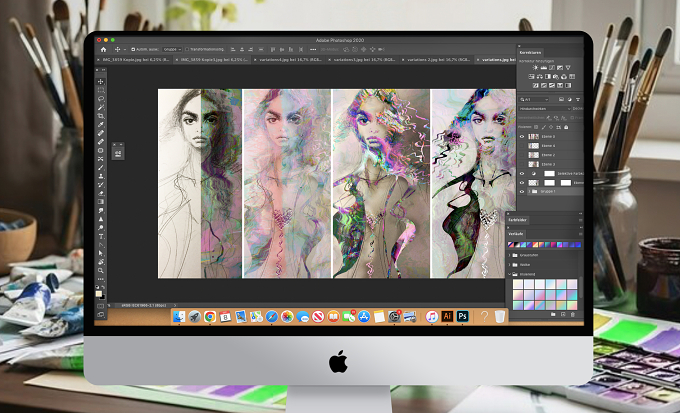Select the Eyedropper tool
680x413 pixels.
click(101, 125)
